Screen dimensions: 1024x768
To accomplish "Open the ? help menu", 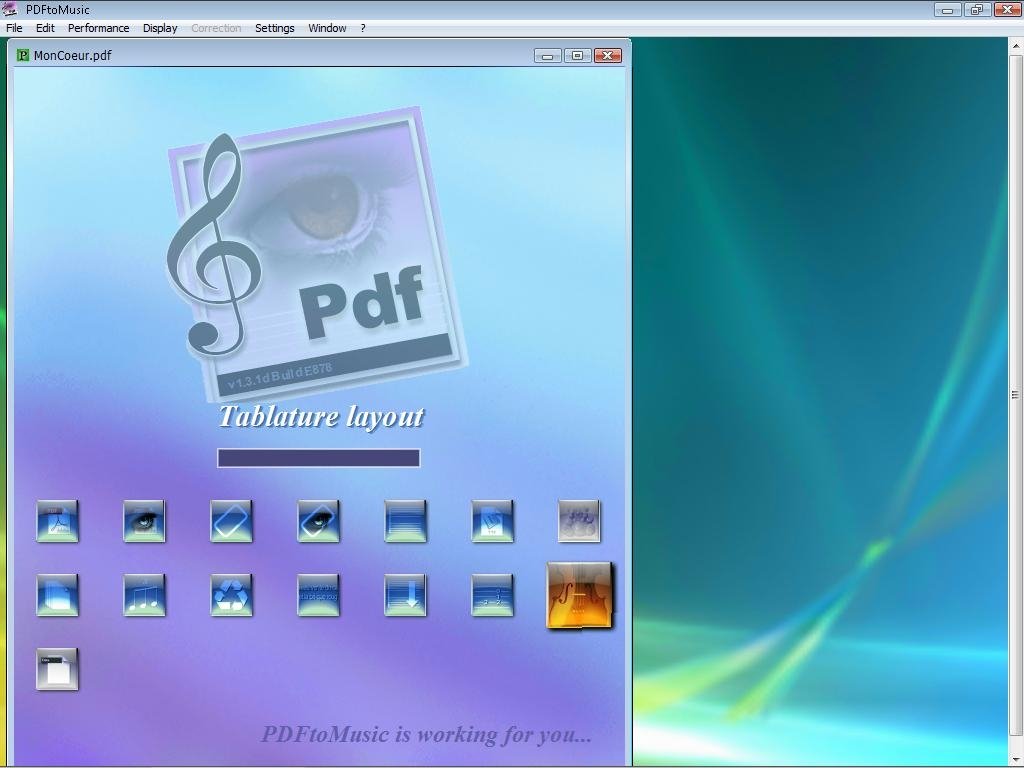I will 362,28.
